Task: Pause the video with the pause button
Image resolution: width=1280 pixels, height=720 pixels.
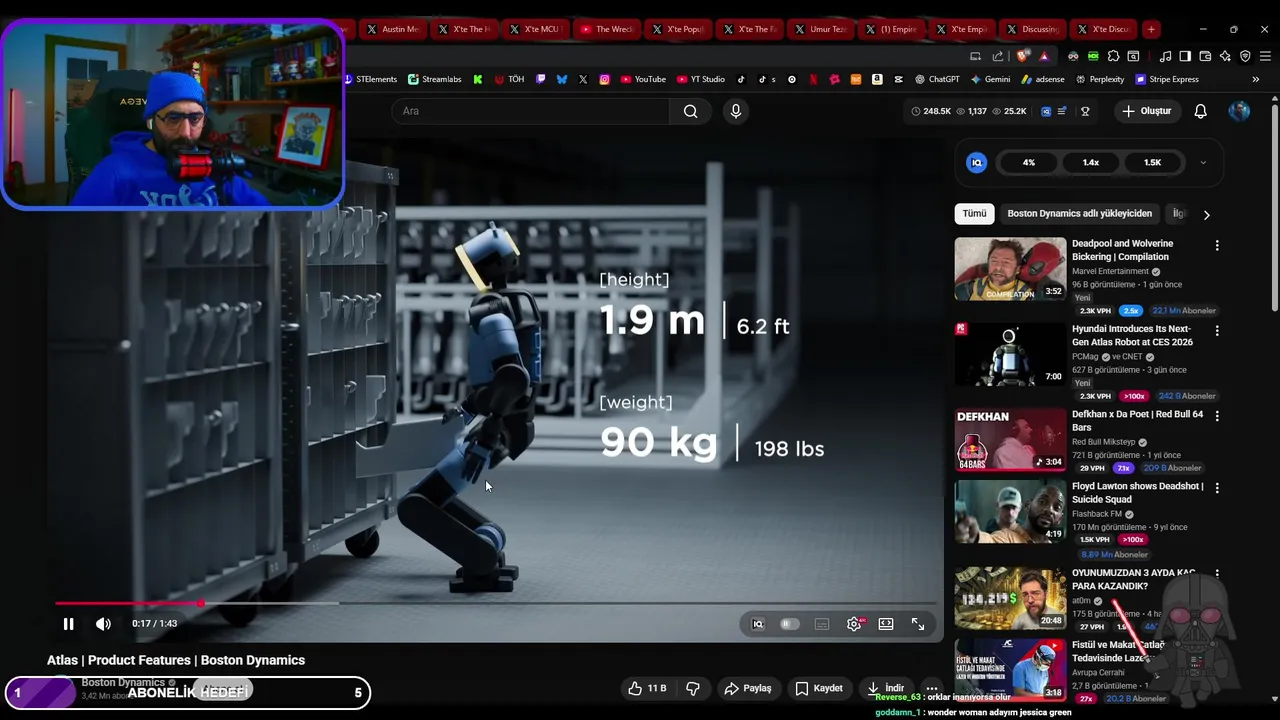Action: [x=68, y=624]
